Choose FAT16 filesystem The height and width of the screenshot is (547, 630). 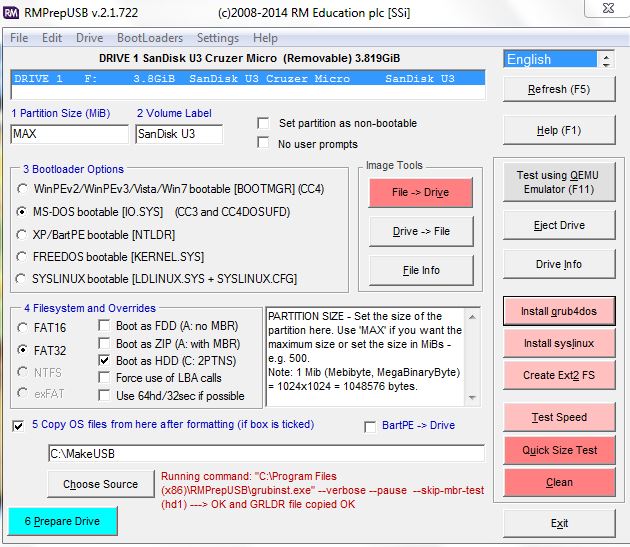pyautogui.click(x=23, y=328)
